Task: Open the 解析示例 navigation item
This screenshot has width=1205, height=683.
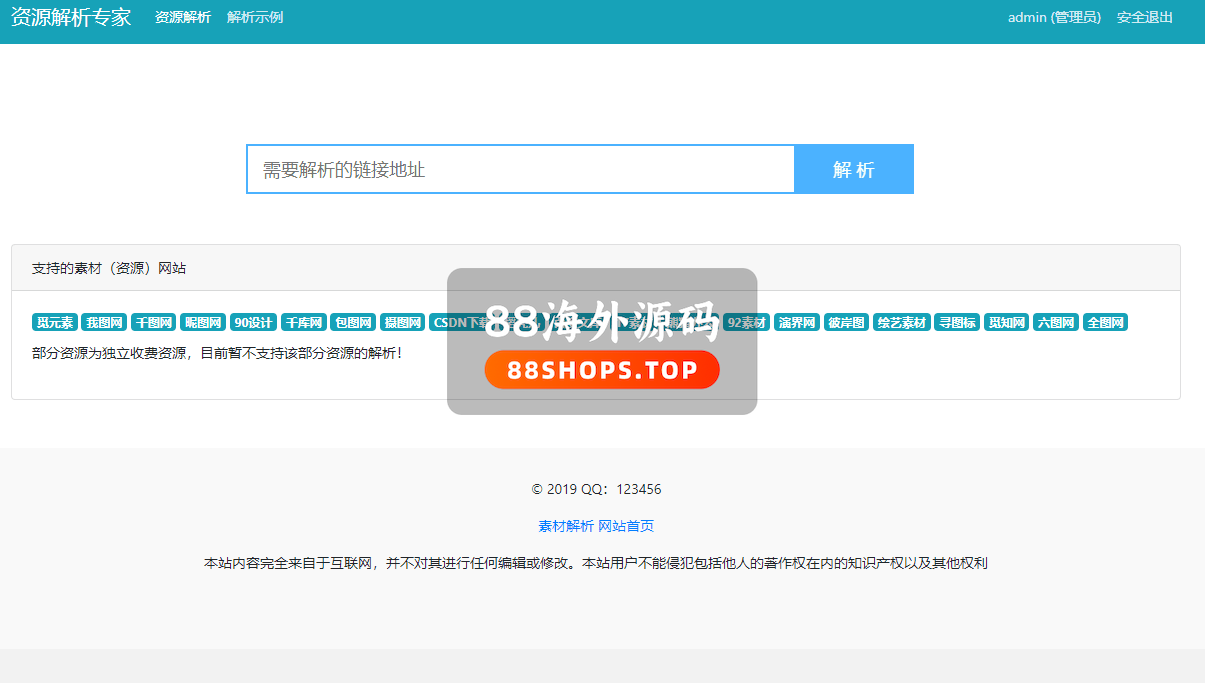Action: click(x=255, y=17)
